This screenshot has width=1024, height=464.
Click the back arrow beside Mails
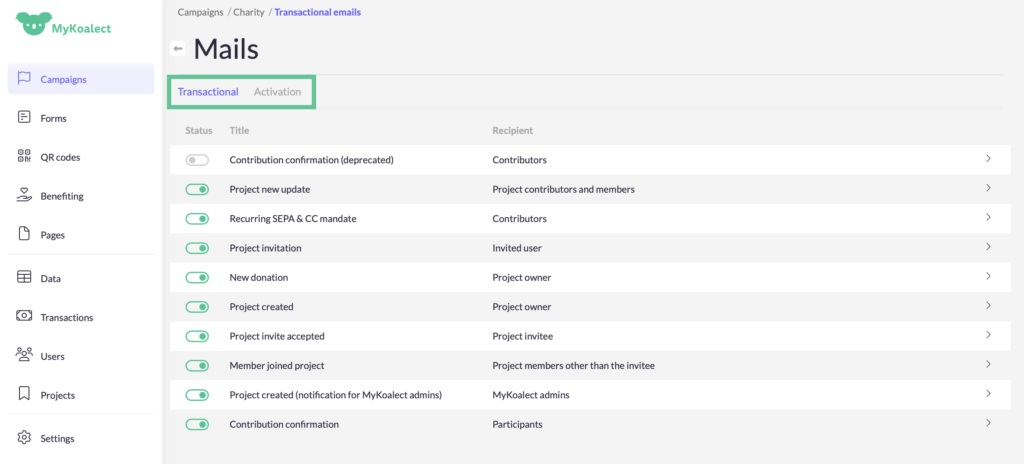(x=178, y=48)
